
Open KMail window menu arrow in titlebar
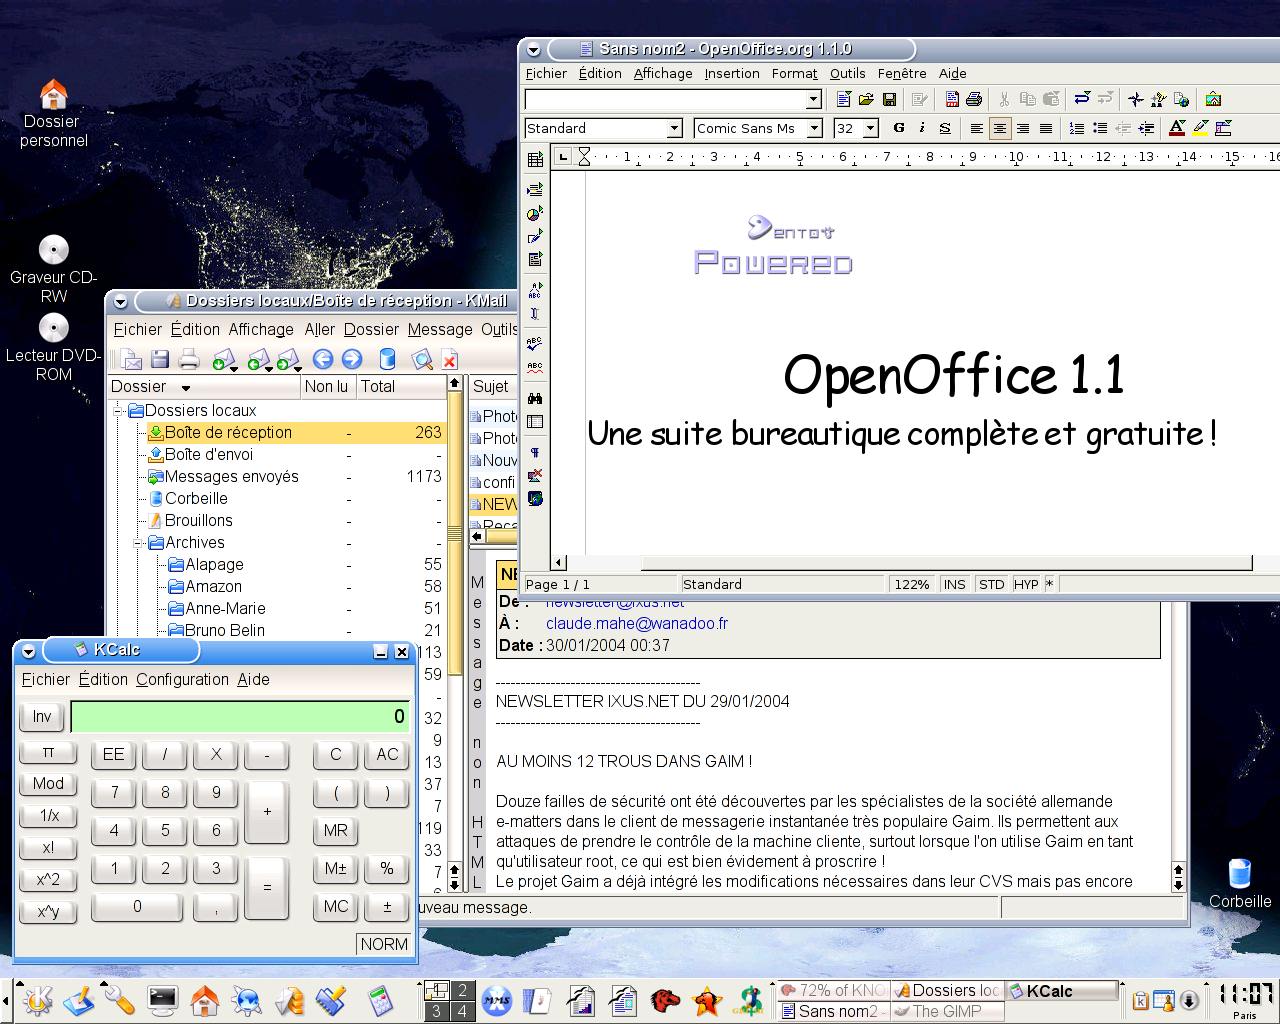tap(120, 301)
